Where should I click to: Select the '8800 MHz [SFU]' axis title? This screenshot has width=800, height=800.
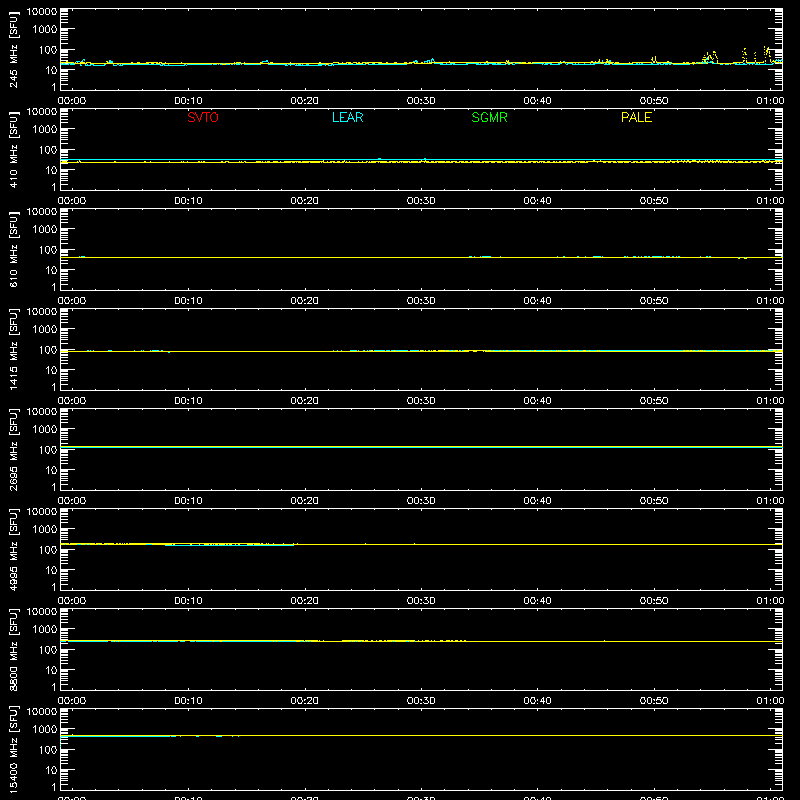pos(14,649)
